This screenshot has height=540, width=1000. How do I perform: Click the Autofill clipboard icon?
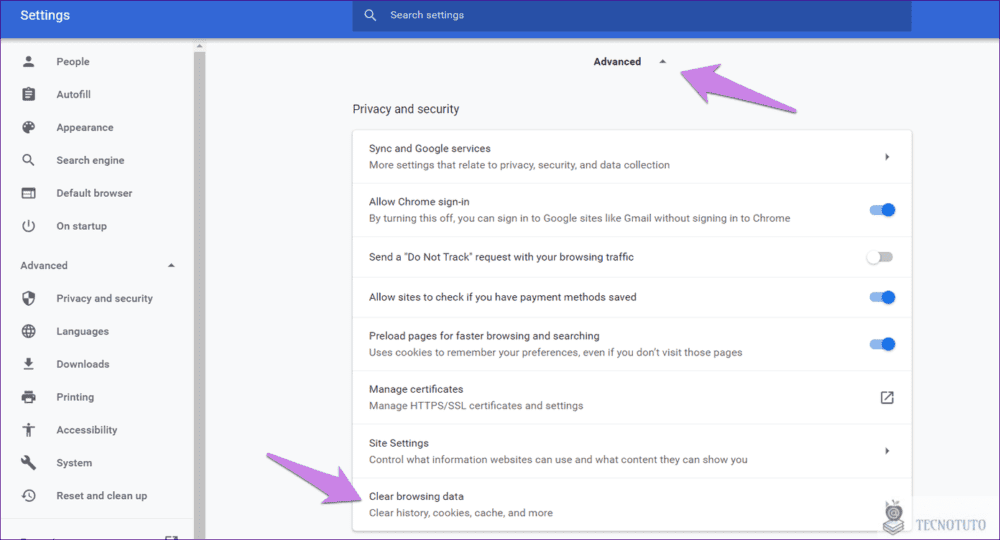point(28,94)
